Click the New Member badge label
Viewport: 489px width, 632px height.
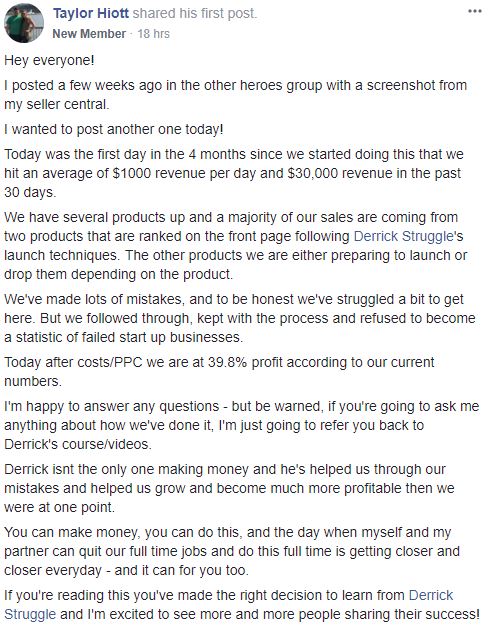89,33
